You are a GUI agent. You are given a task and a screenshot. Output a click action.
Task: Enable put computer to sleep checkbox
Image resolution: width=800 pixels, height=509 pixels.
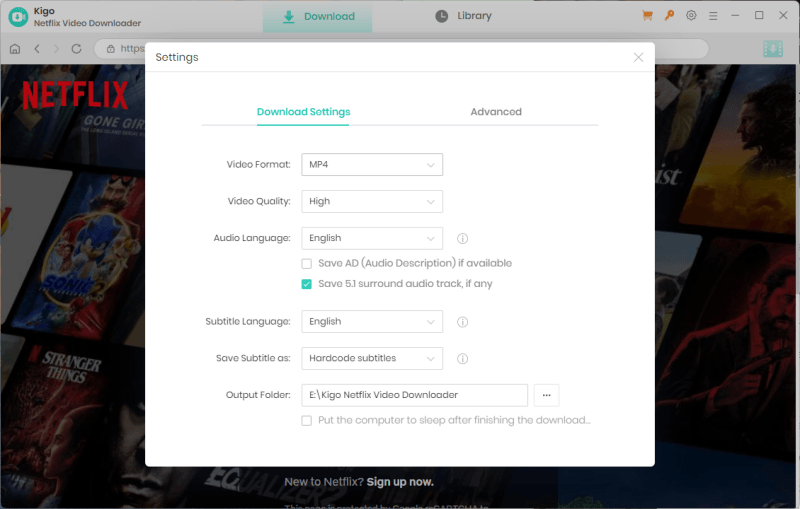pyautogui.click(x=306, y=421)
